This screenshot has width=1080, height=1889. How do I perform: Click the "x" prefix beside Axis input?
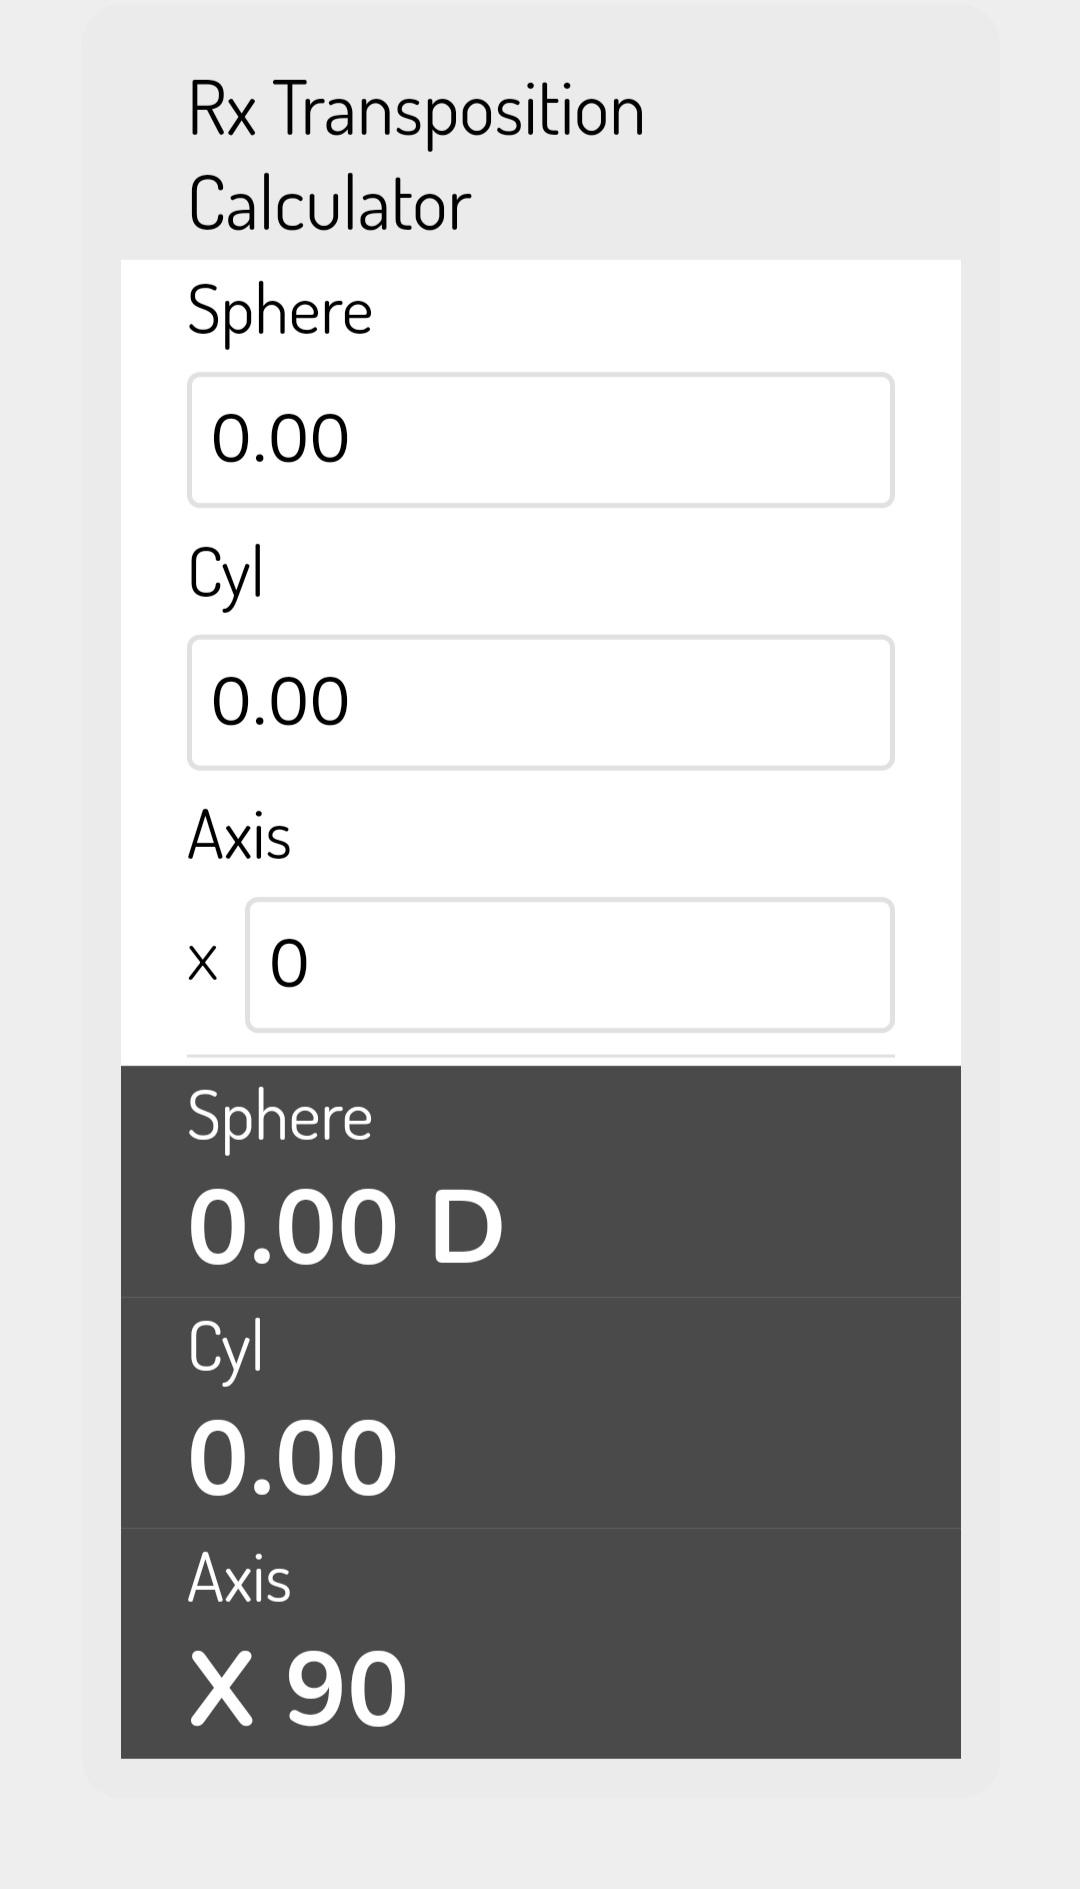coord(203,964)
